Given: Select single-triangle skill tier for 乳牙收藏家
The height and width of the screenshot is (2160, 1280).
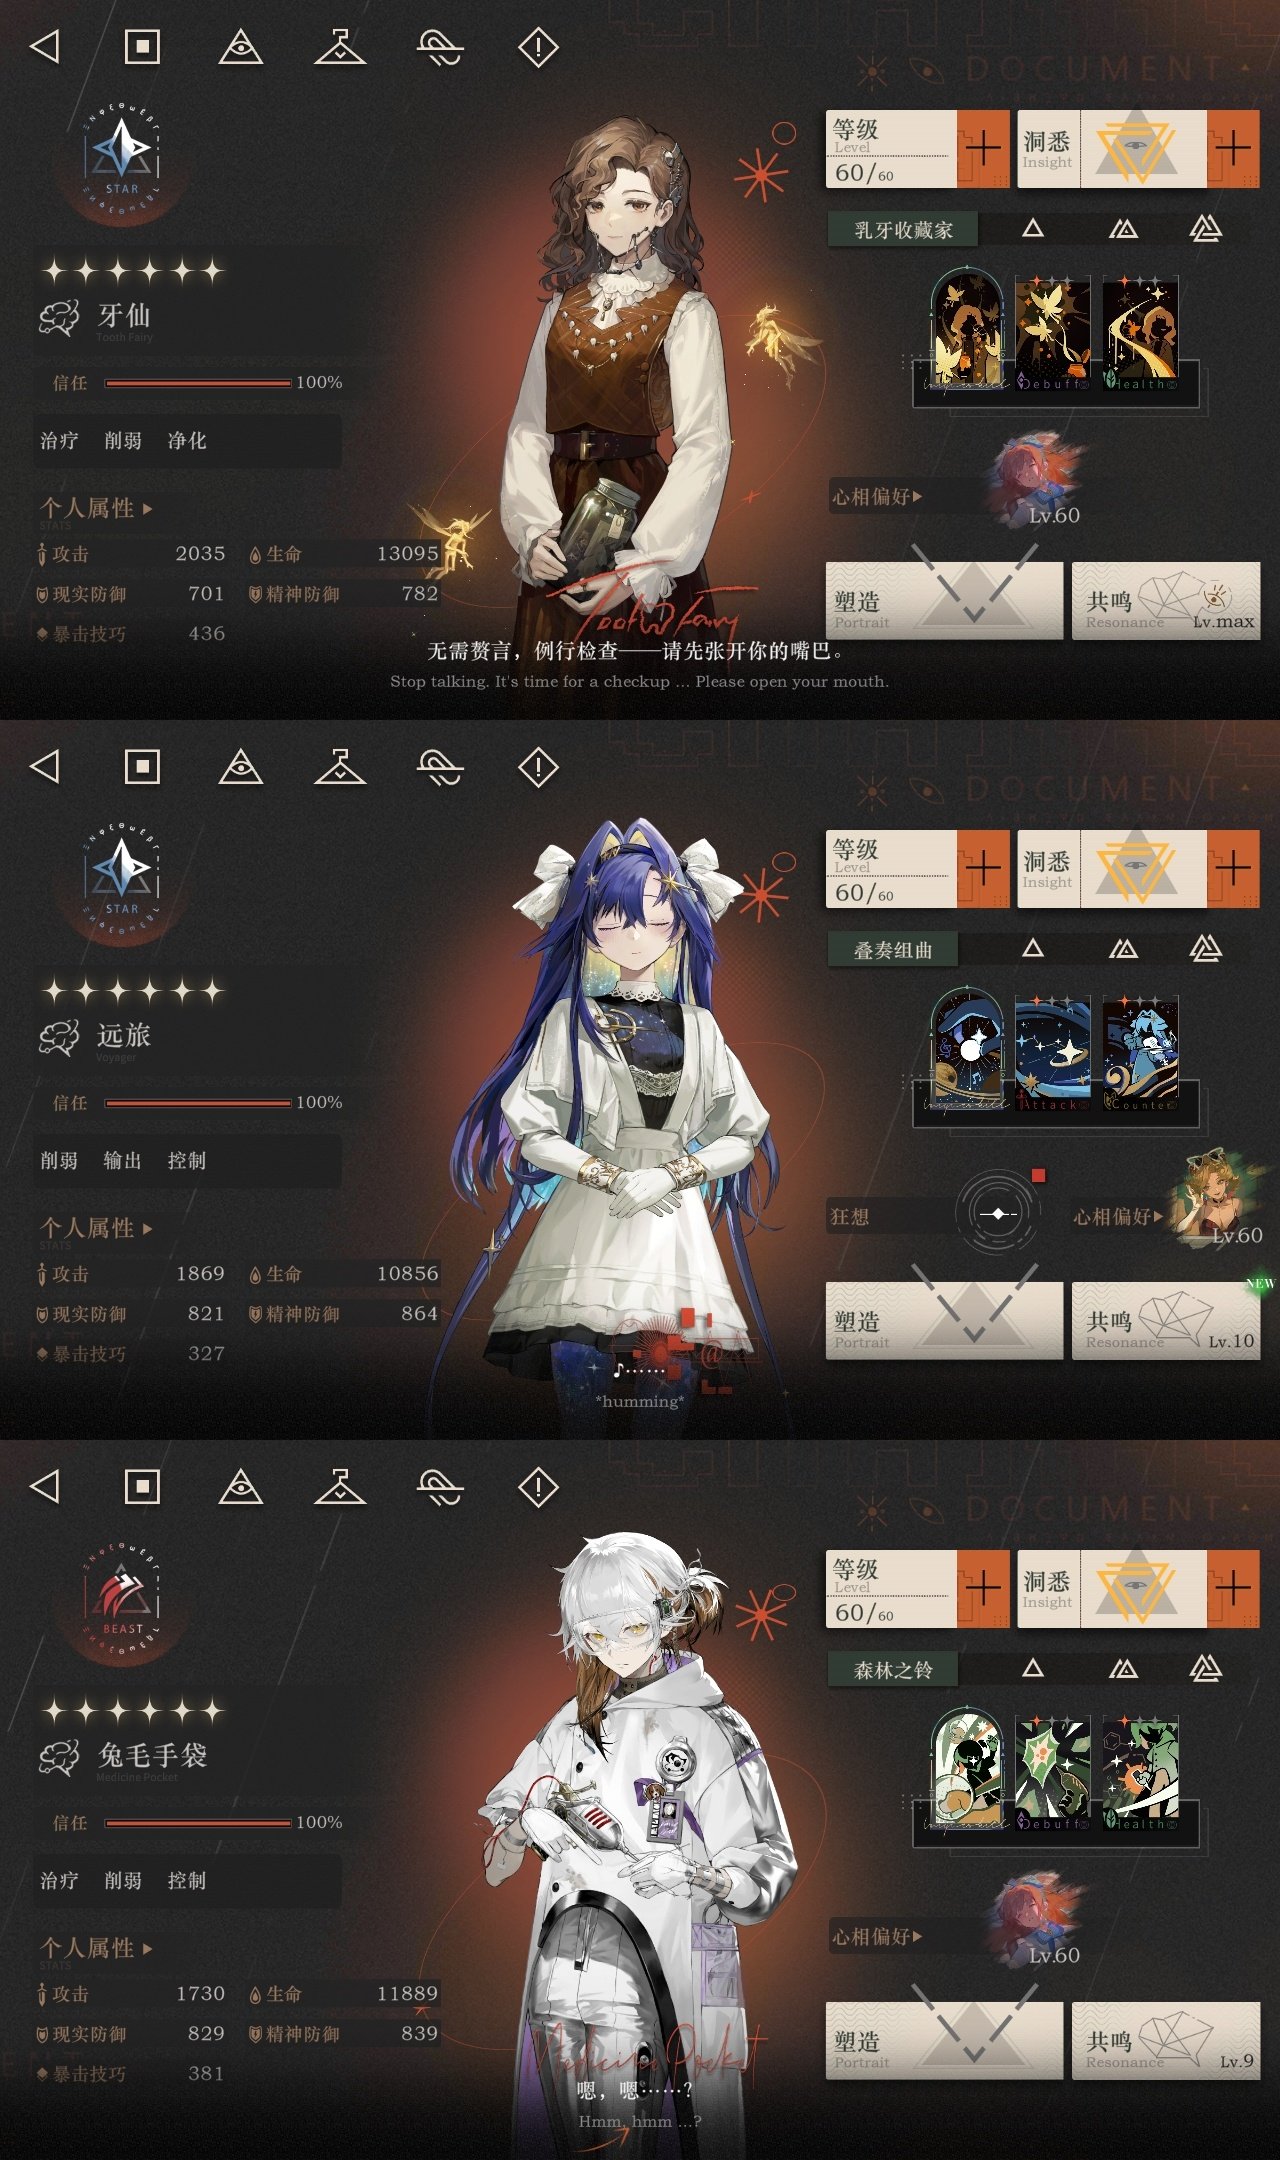Looking at the screenshot, I should click(1033, 229).
